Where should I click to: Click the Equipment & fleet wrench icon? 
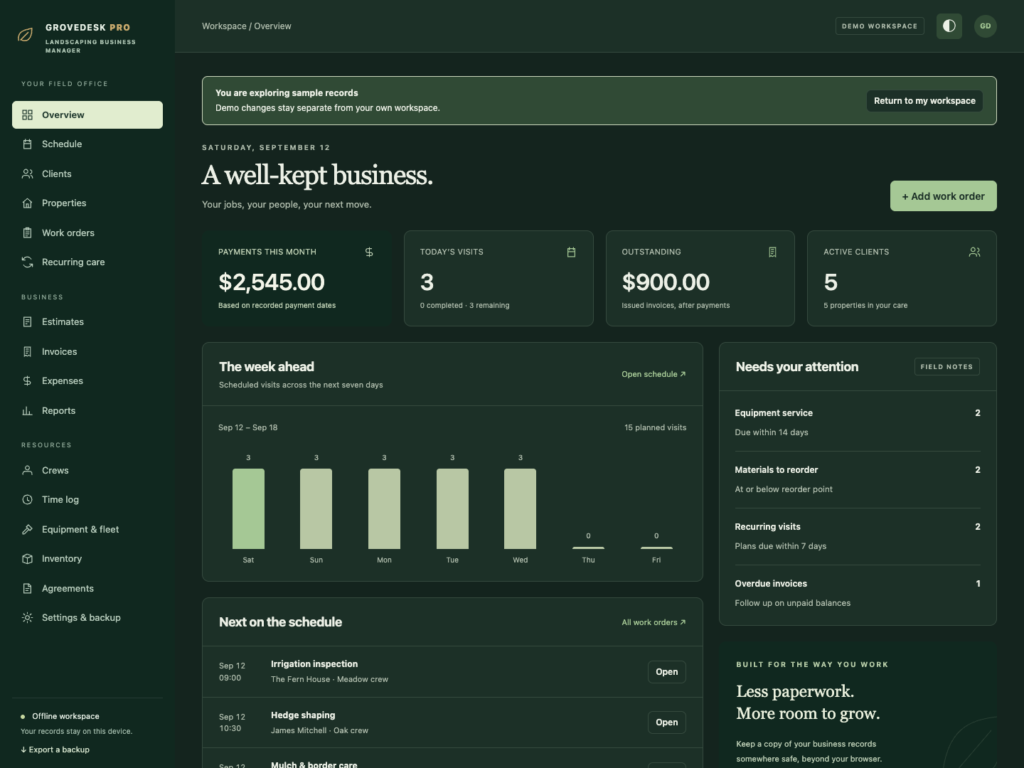(27, 530)
